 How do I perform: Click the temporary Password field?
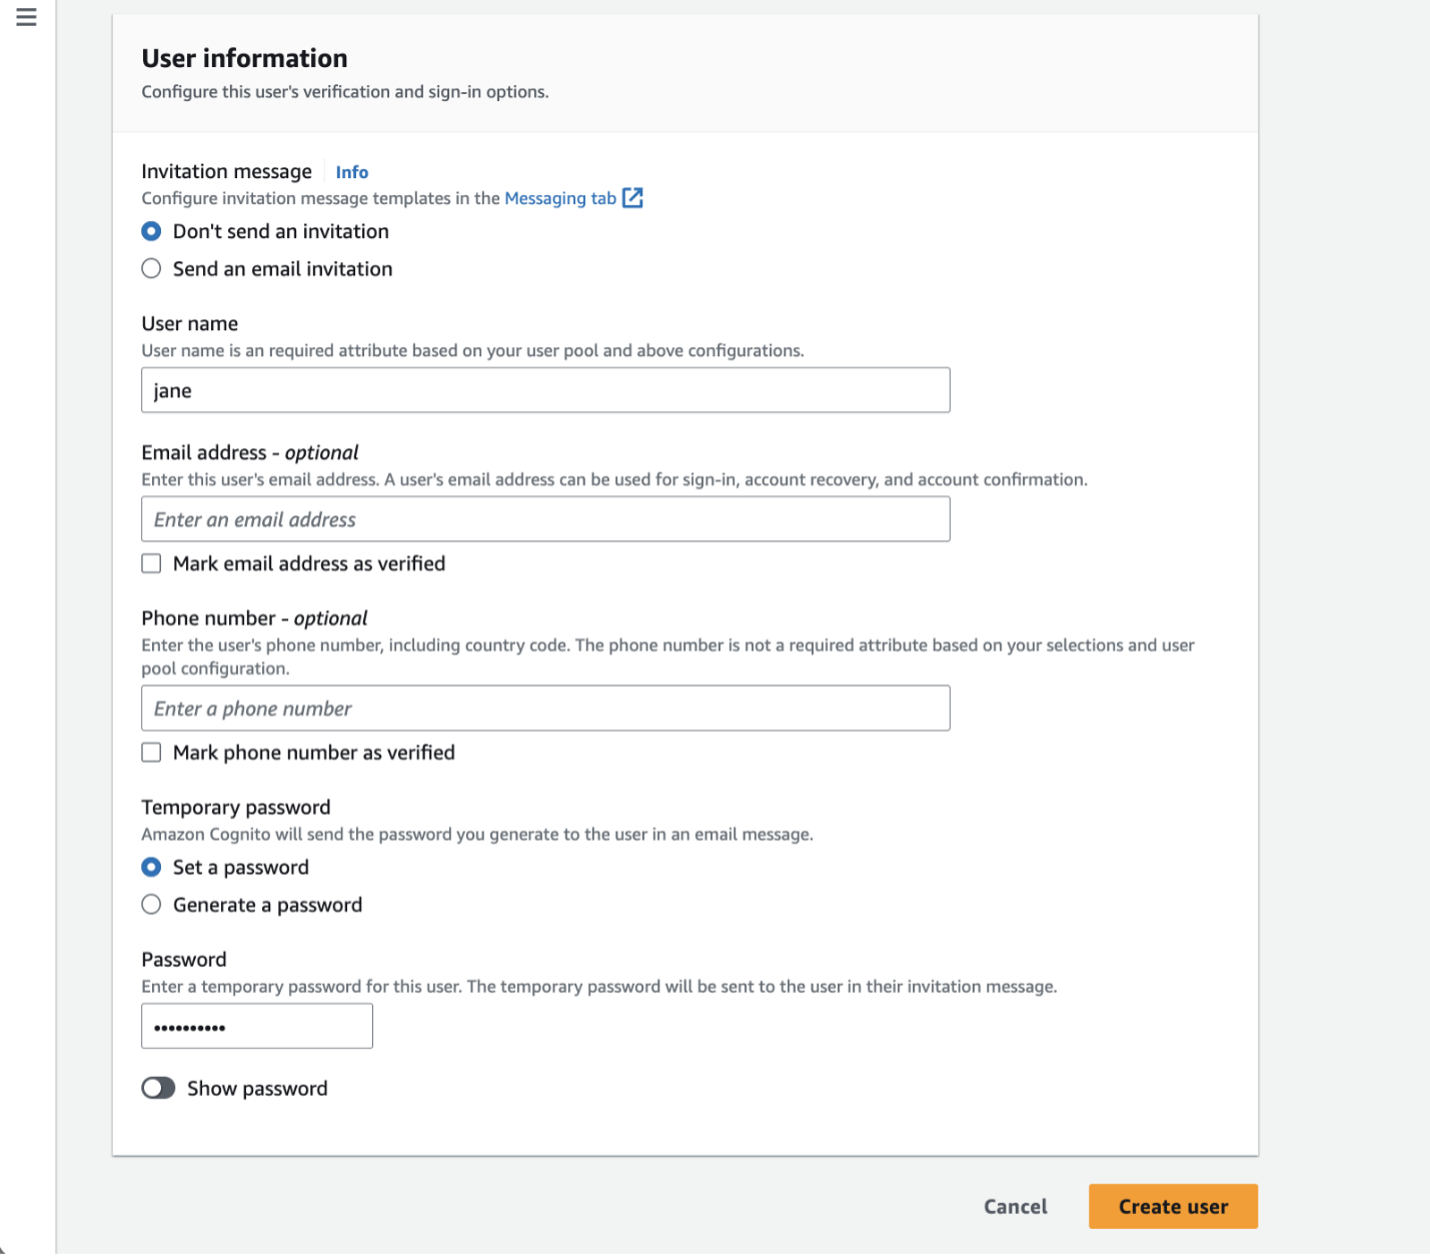click(256, 1025)
